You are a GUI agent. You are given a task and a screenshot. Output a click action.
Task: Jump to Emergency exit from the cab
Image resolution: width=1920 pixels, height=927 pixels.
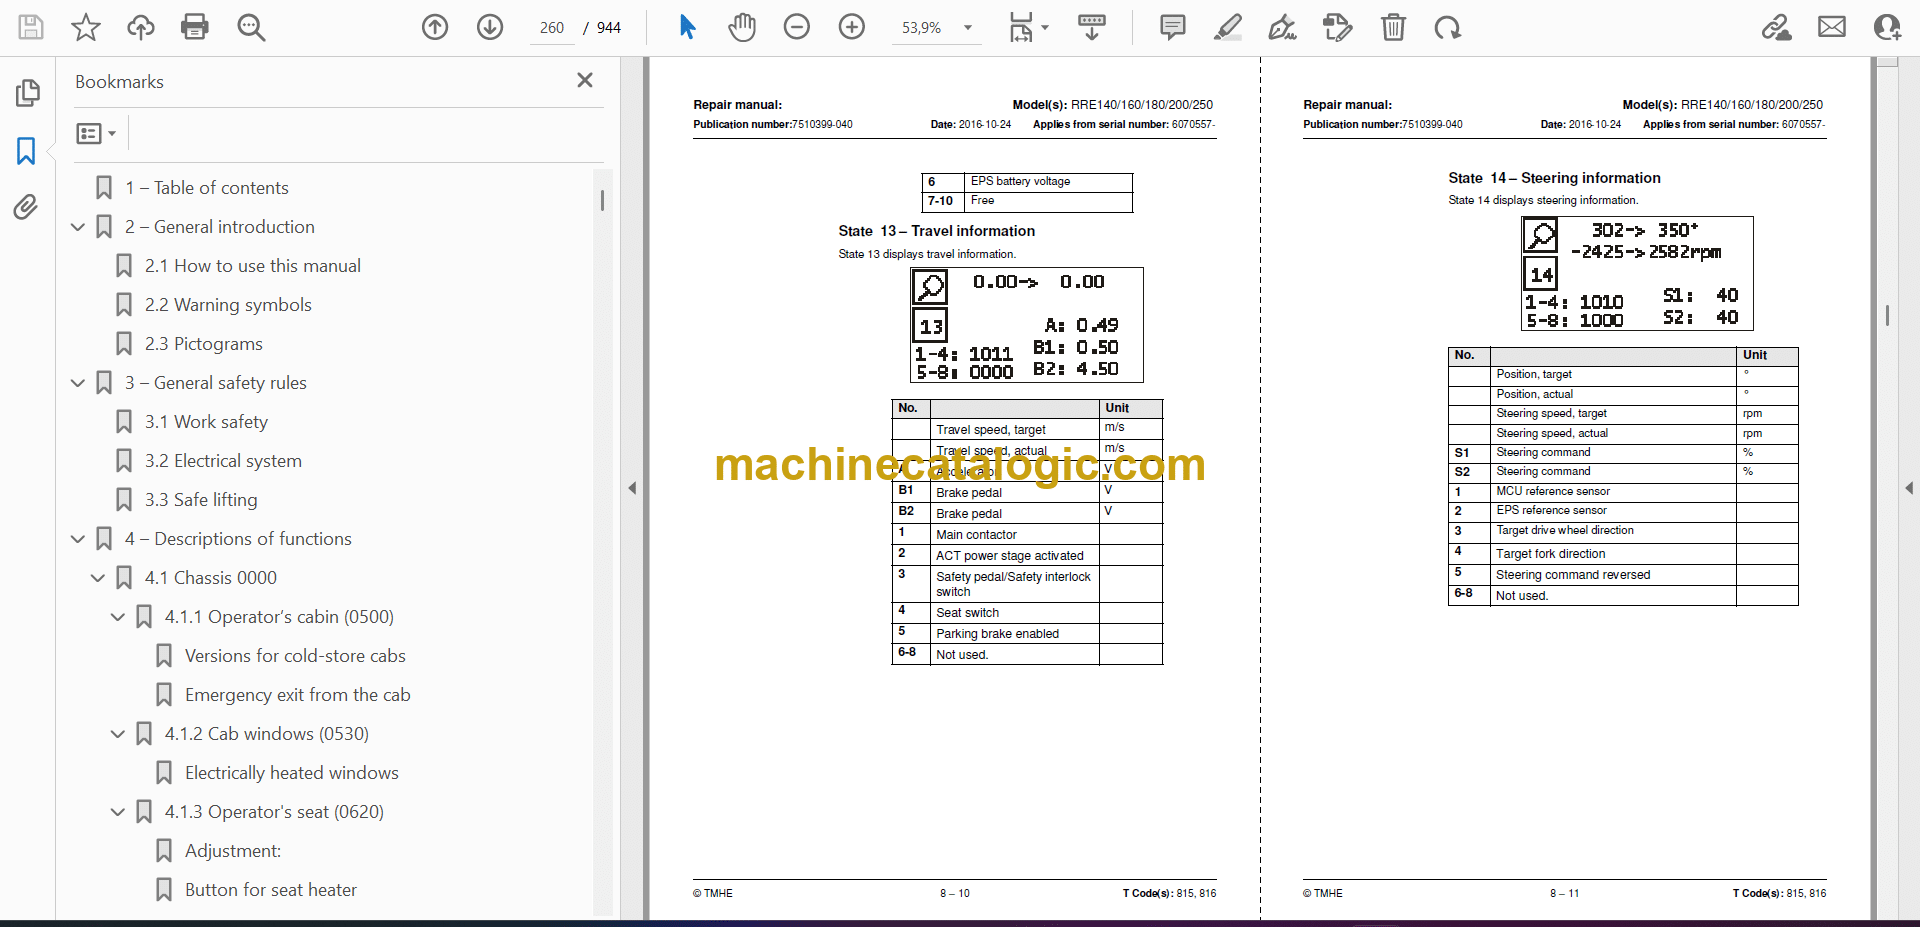click(297, 695)
